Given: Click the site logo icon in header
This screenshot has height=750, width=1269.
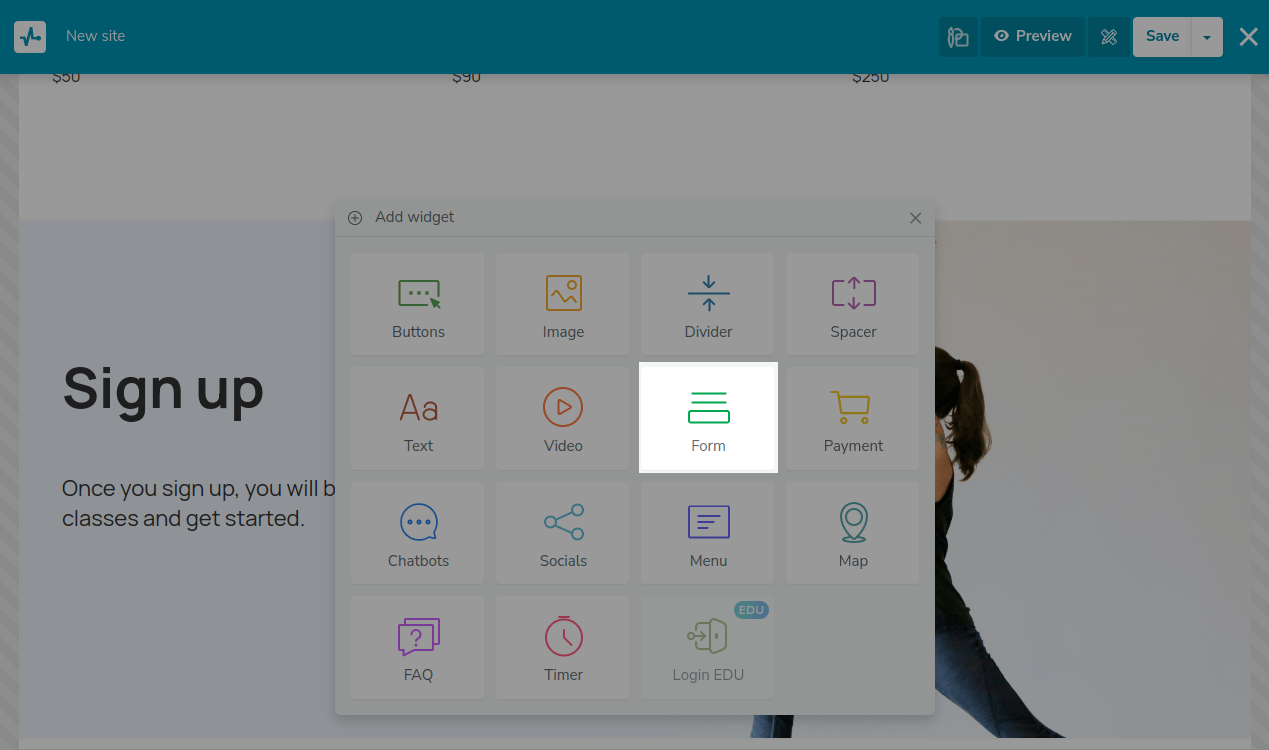Looking at the screenshot, I should [30, 37].
